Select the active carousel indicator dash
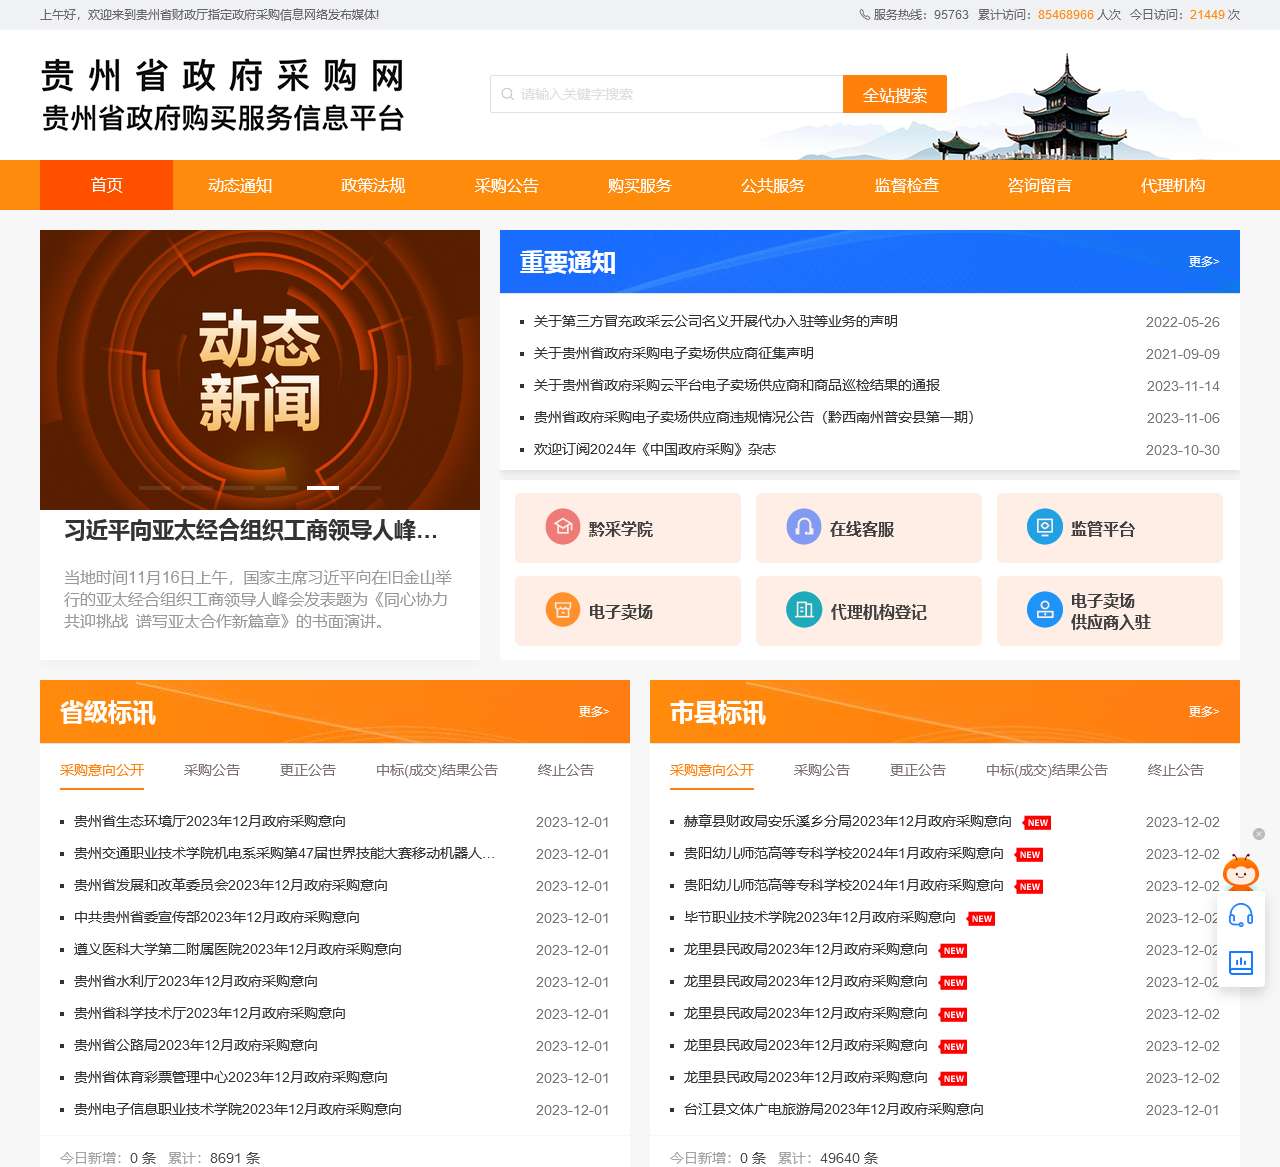 click(322, 487)
